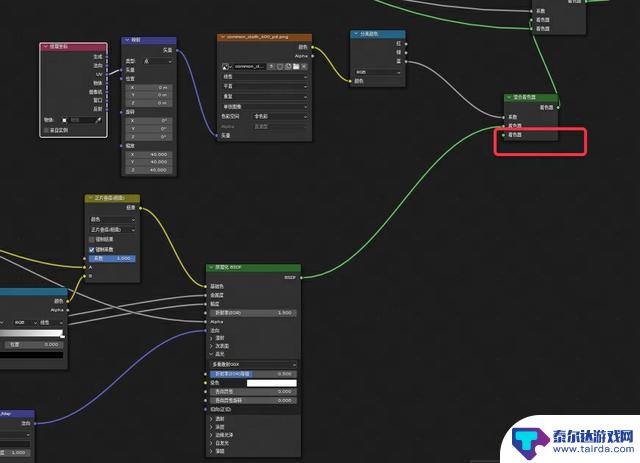The width and height of the screenshot is (640, 463).
Task: Click image name field in Image Texture node
Action: [x=248, y=66]
